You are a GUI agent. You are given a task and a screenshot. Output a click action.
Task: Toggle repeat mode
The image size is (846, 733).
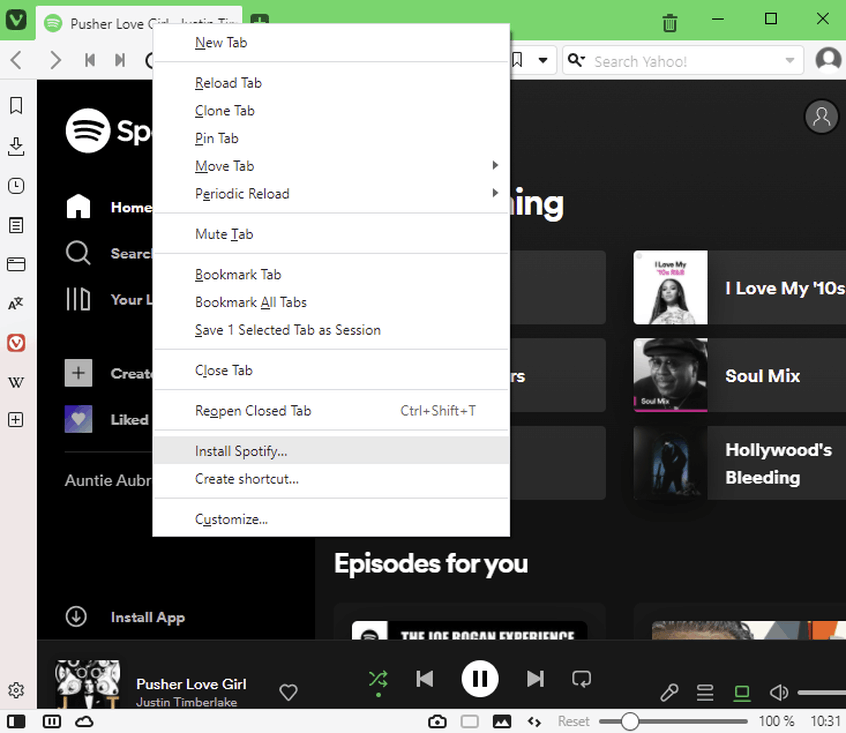pyautogui.click(x=582, y=679)
